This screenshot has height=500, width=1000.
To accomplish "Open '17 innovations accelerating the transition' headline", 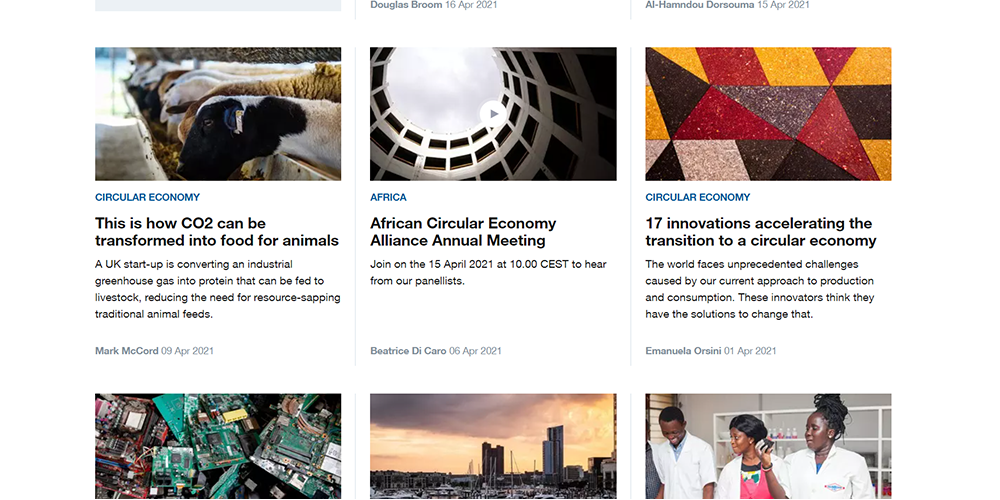I will click(761, 232).
